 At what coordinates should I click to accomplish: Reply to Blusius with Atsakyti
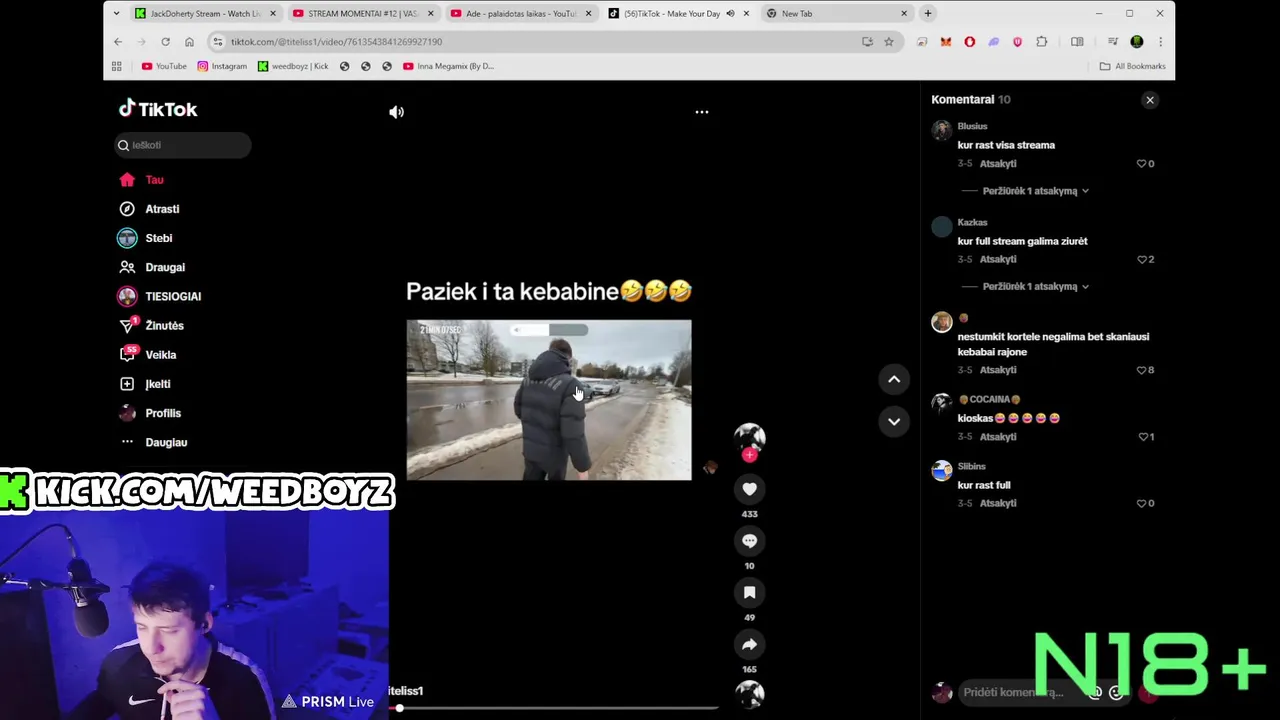click(x=998, y=164)
